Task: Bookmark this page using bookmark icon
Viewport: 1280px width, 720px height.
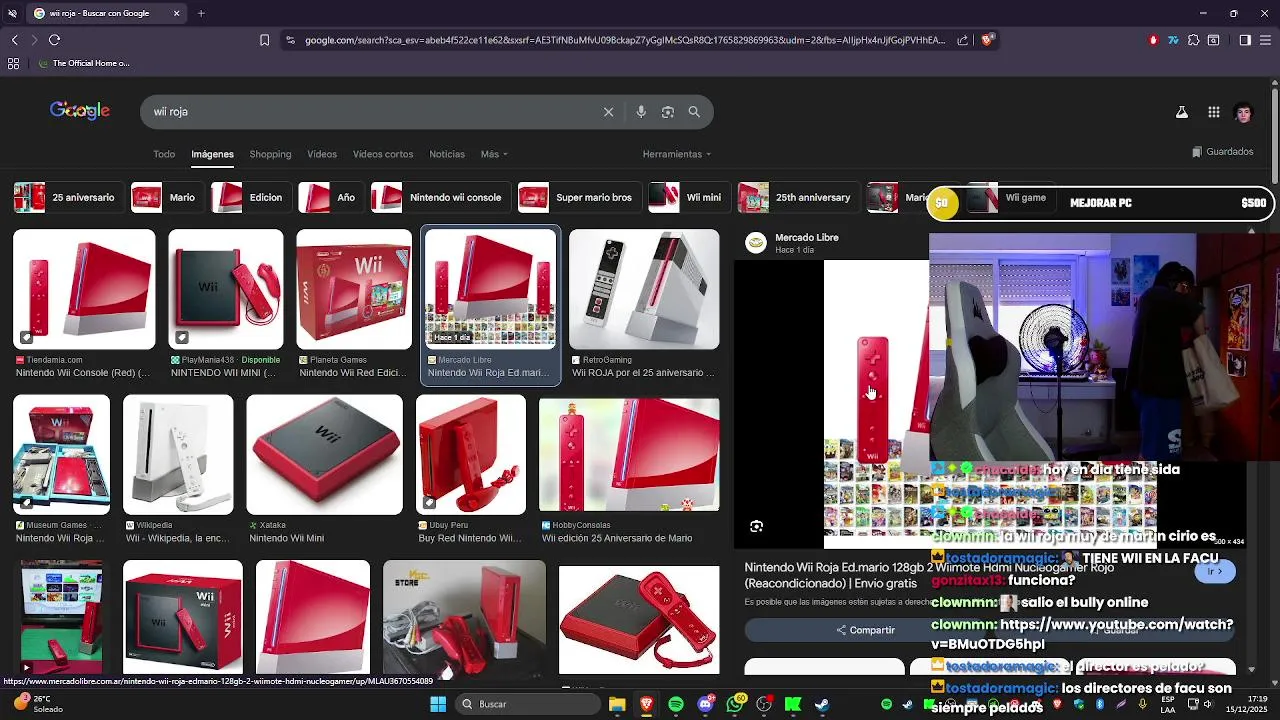Action: click(x=264, y=40)
